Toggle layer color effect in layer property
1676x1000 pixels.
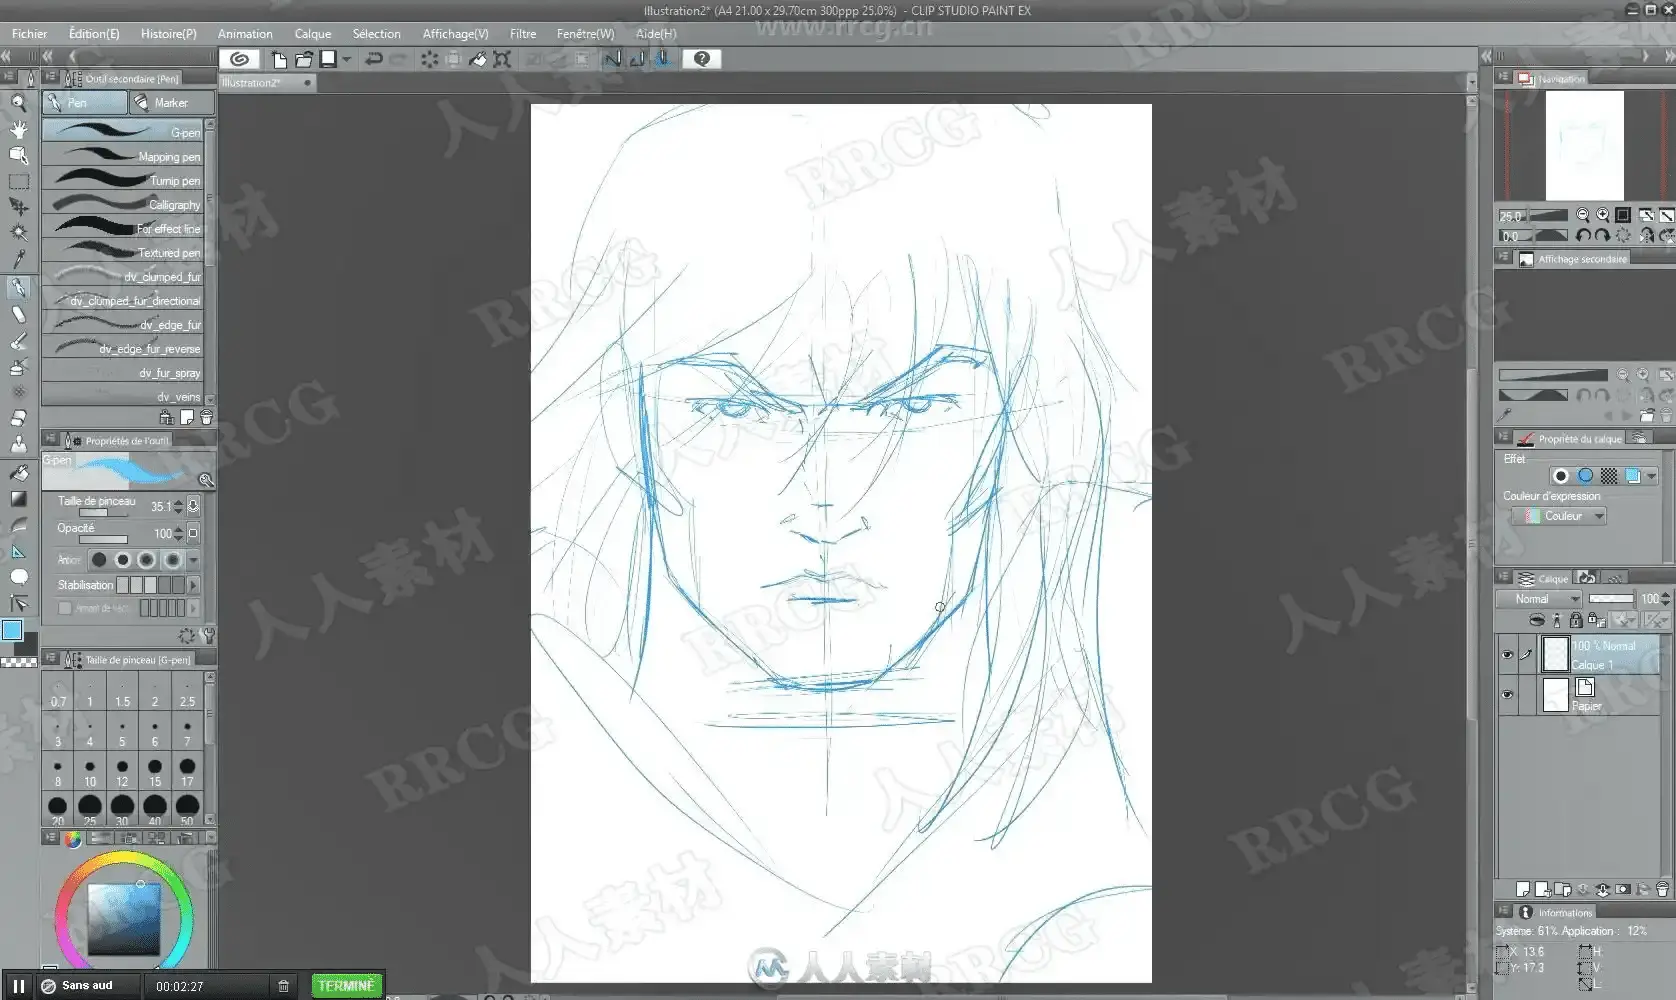pyautogui.click(x=1633, y=476)
